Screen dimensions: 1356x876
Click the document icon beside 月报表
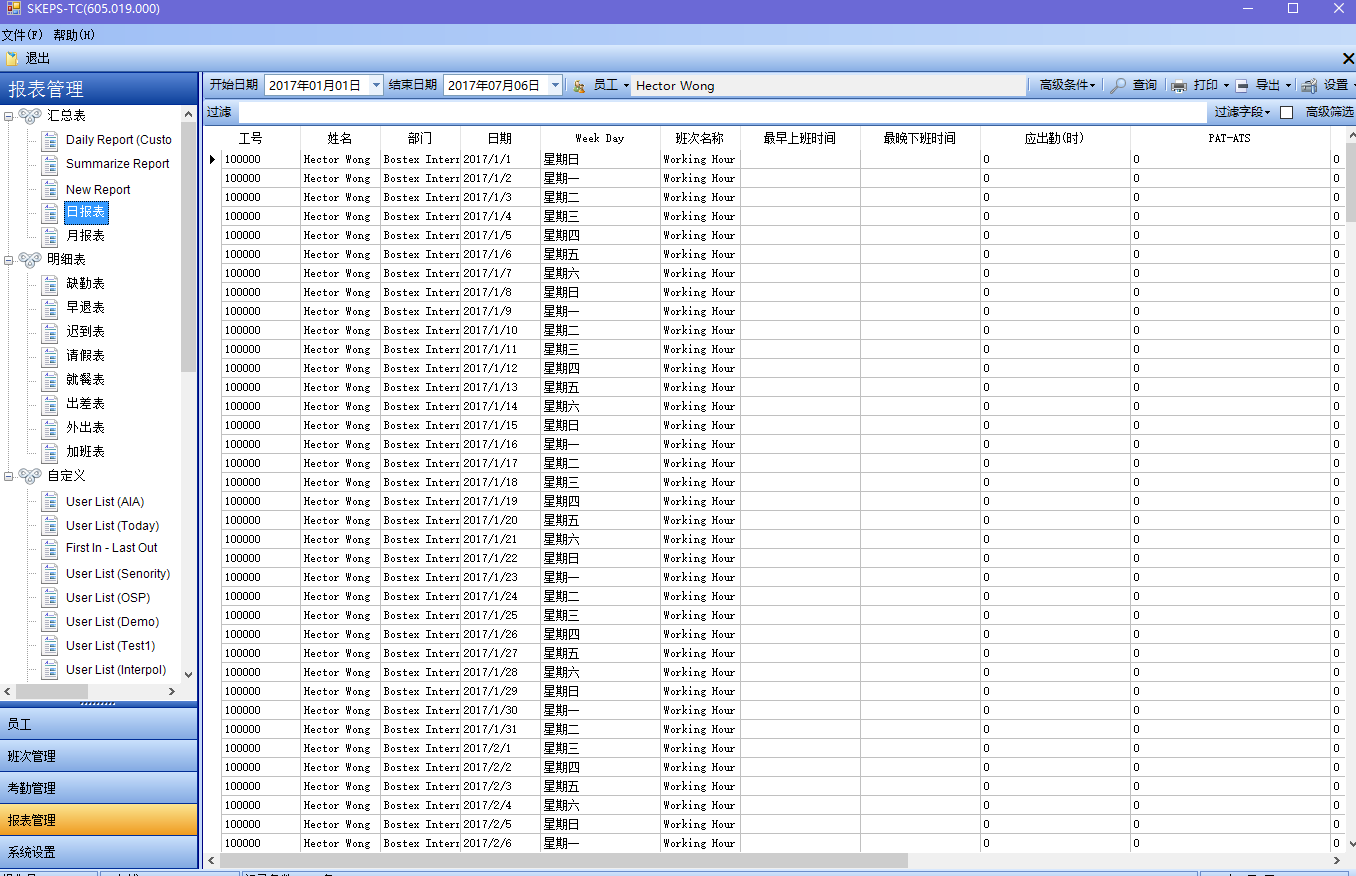pos(50,236)
